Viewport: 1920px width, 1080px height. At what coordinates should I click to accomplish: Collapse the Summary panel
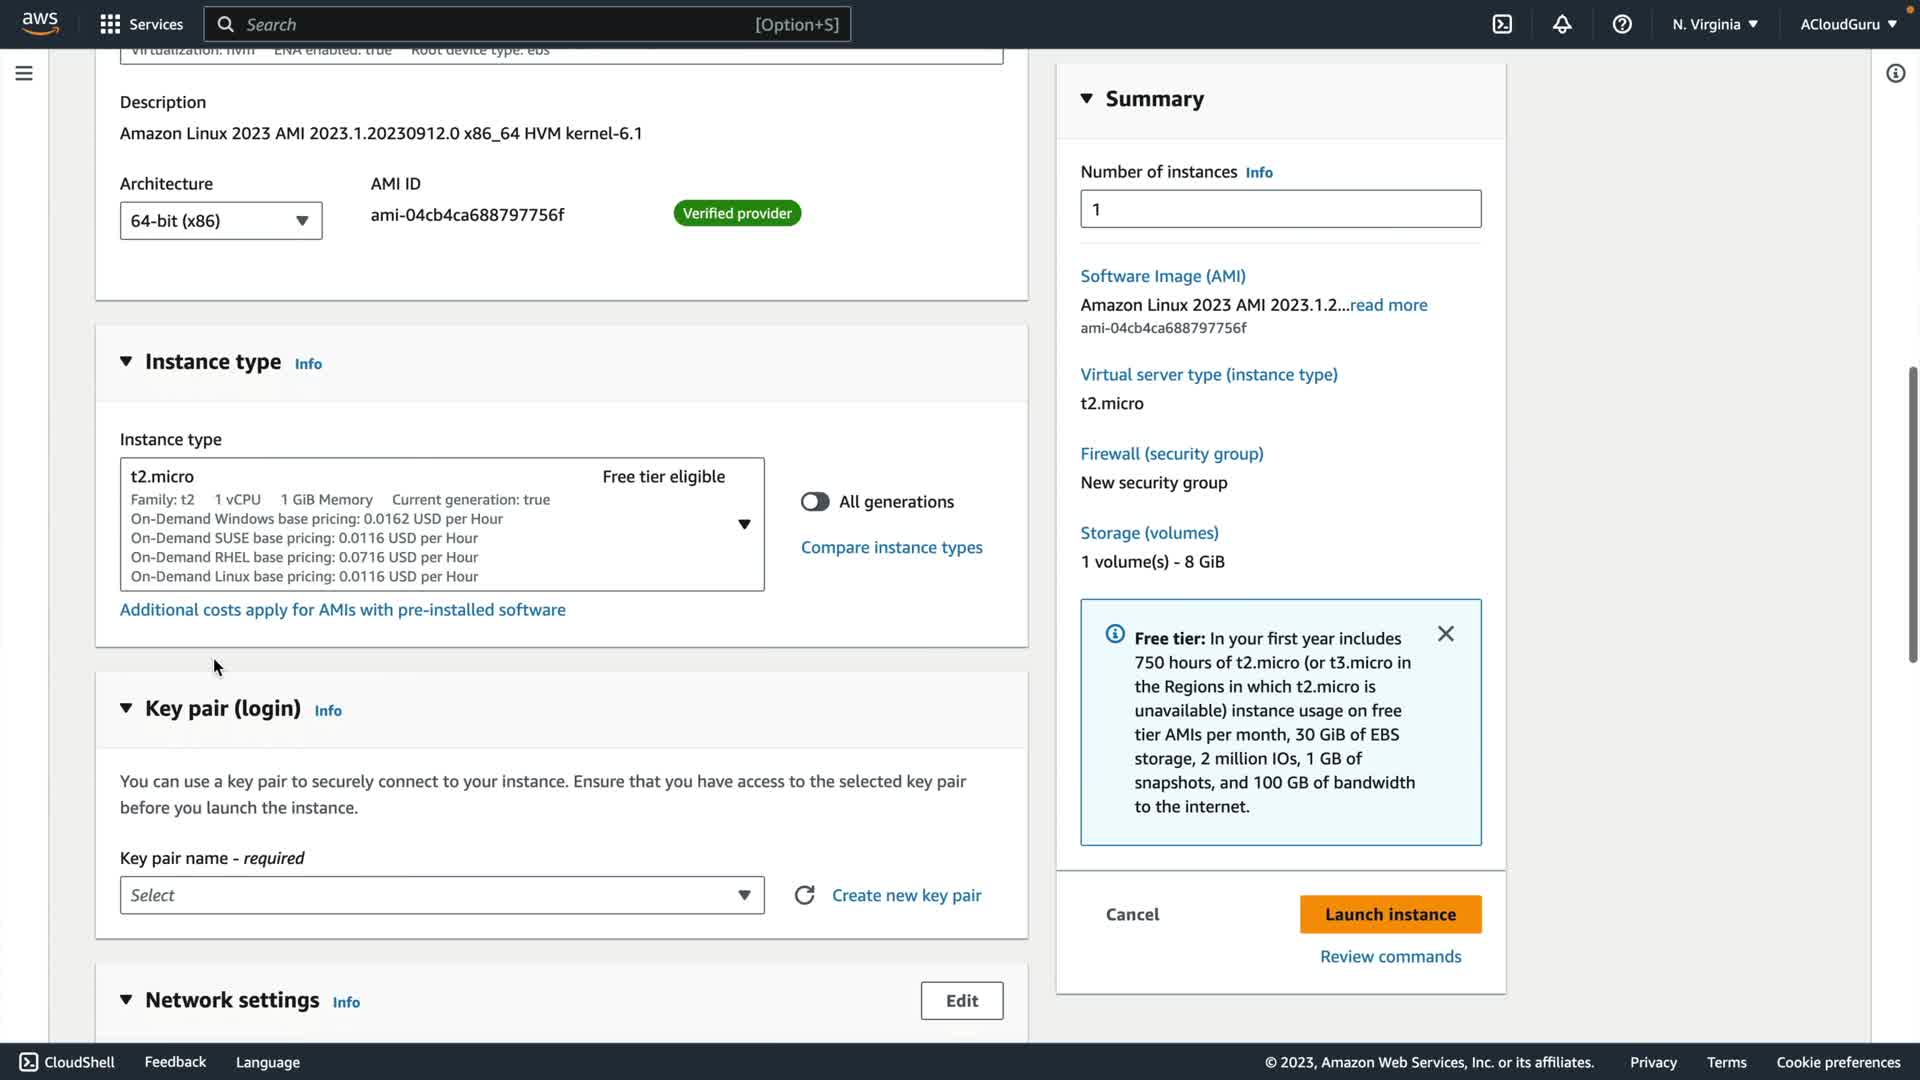click(x=1087, y=98)
